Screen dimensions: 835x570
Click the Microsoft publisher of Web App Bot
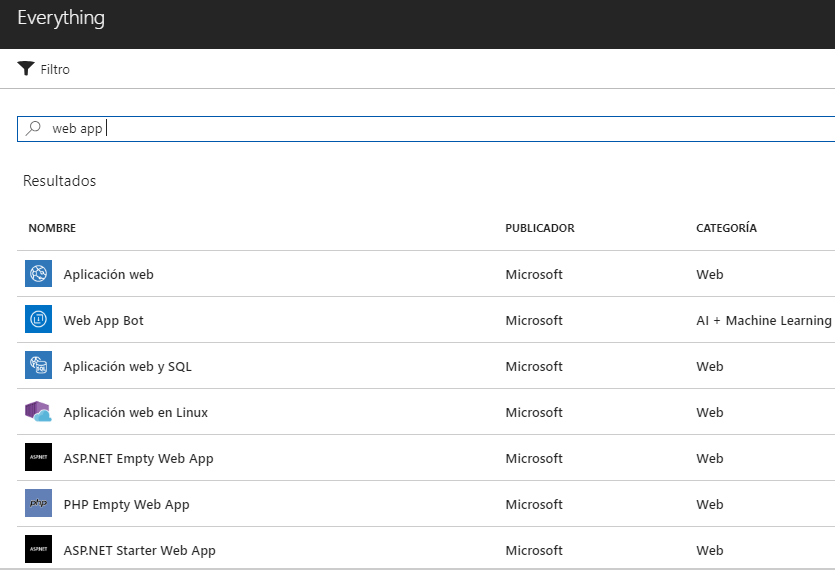pos(534,320)
